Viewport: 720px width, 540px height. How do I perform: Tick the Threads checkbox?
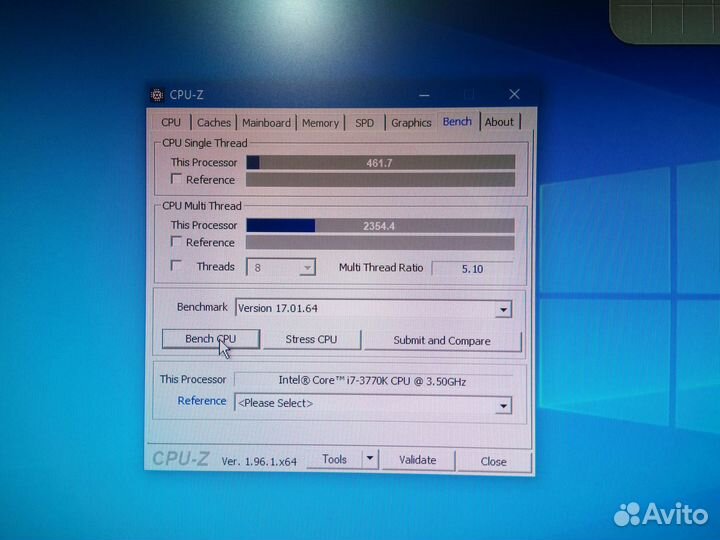click(x=177, y=266)
